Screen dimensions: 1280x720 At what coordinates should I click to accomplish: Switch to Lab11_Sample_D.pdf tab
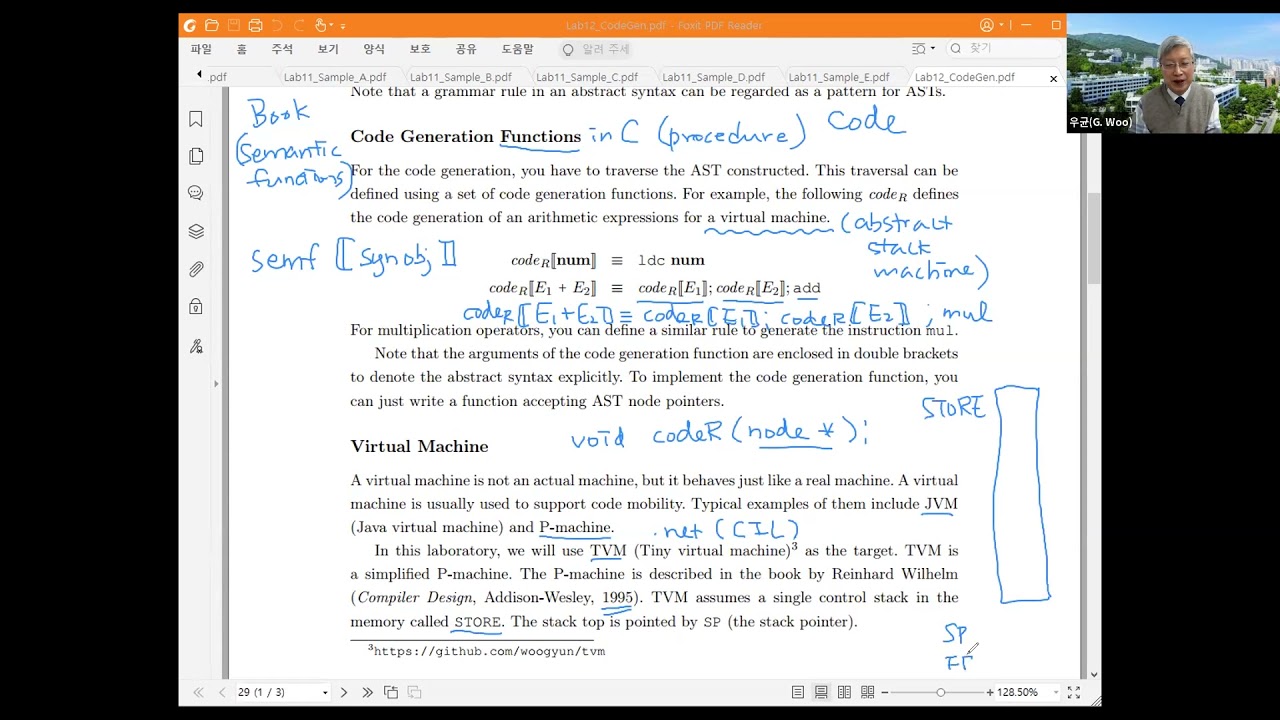pyautogui.click(x=713, y=77)
